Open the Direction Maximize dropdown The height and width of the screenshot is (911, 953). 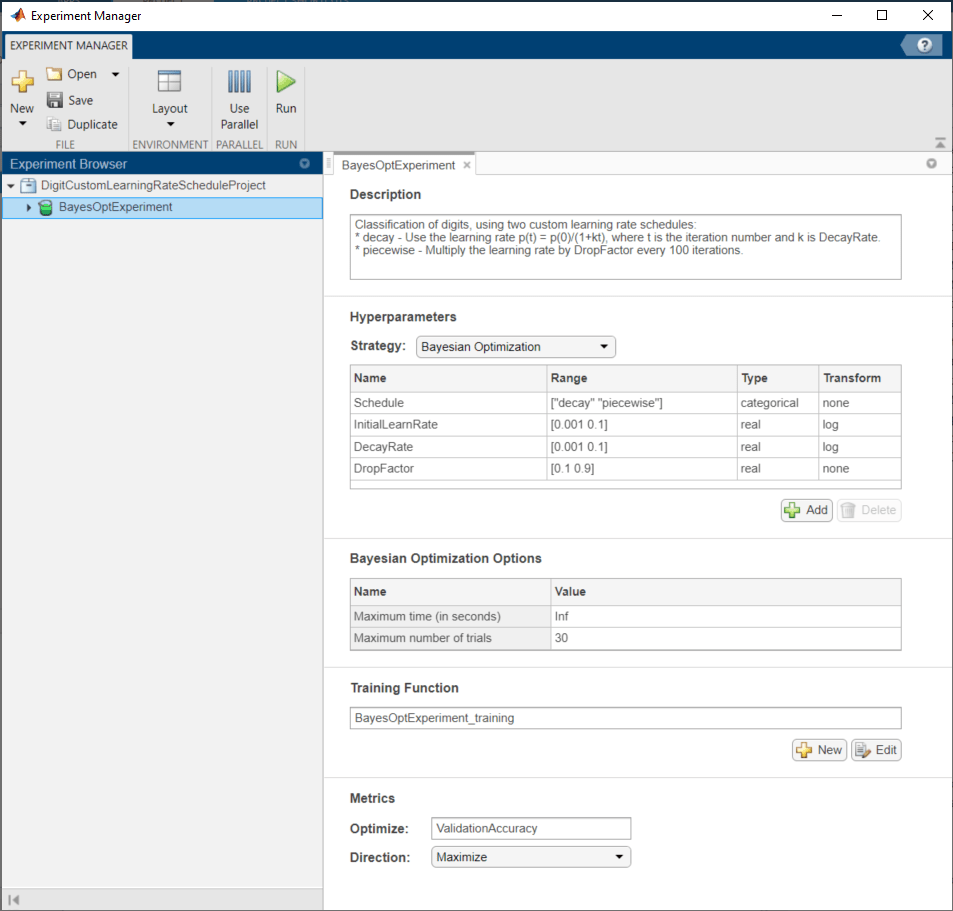tap(531, 857)
